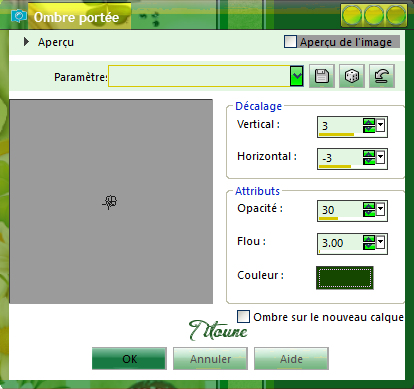Screen dimensions: 414x389
Task: Expand the Aperçu disclosure triangle
Action: tap(26, 42)
